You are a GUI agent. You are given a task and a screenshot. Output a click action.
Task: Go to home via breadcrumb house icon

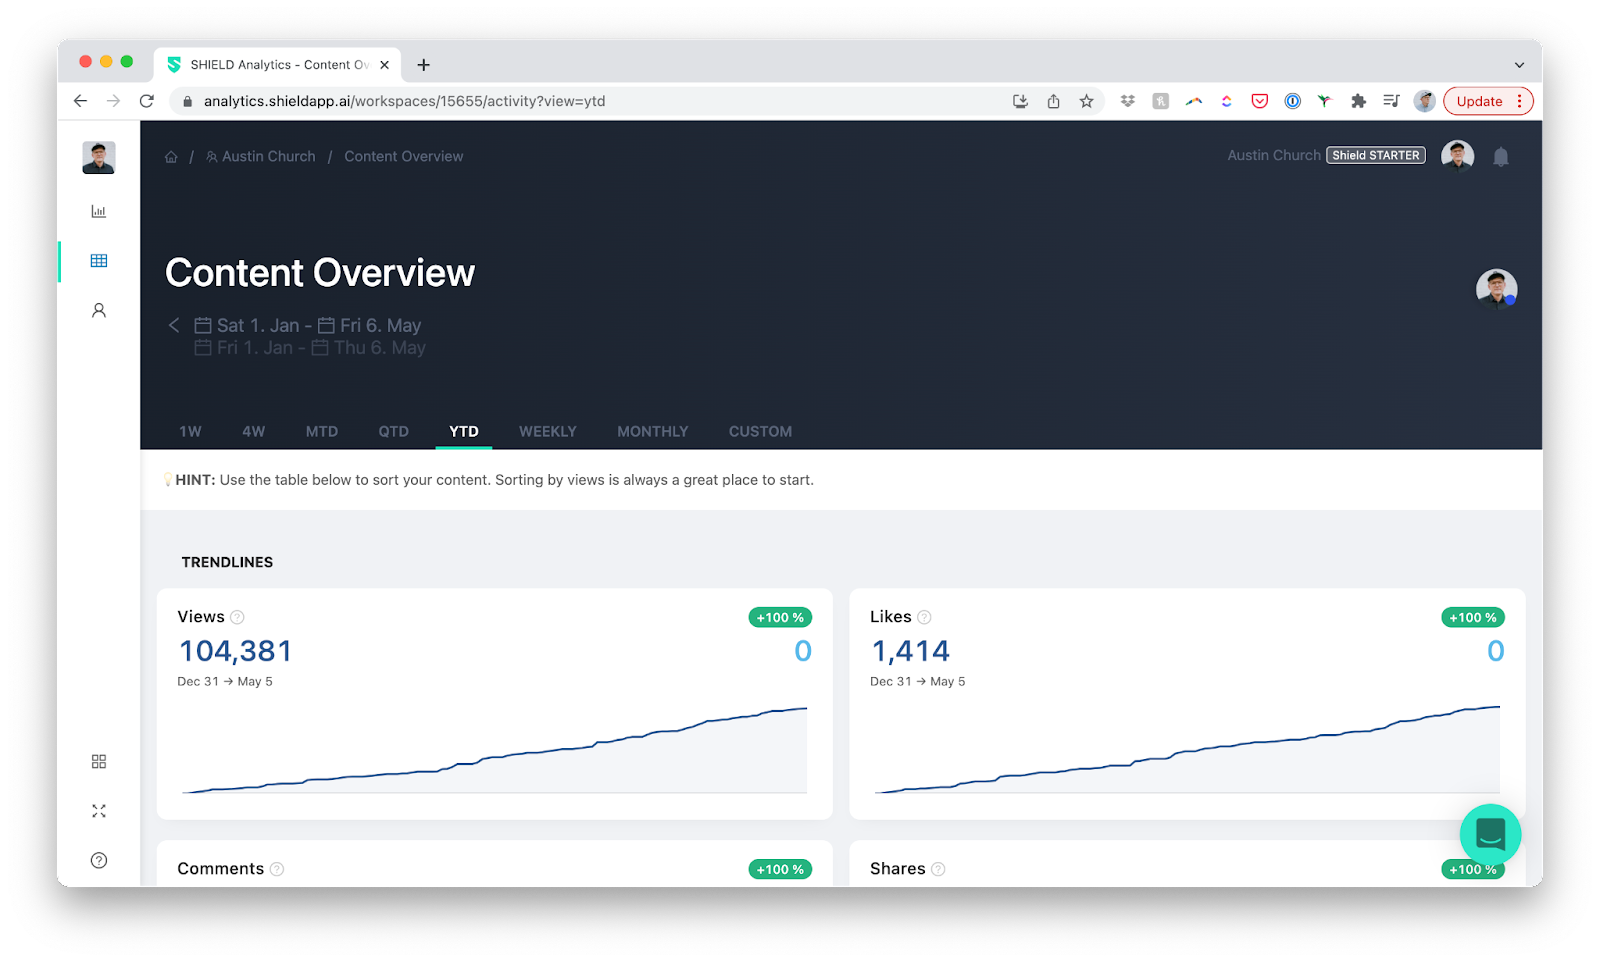171,157
